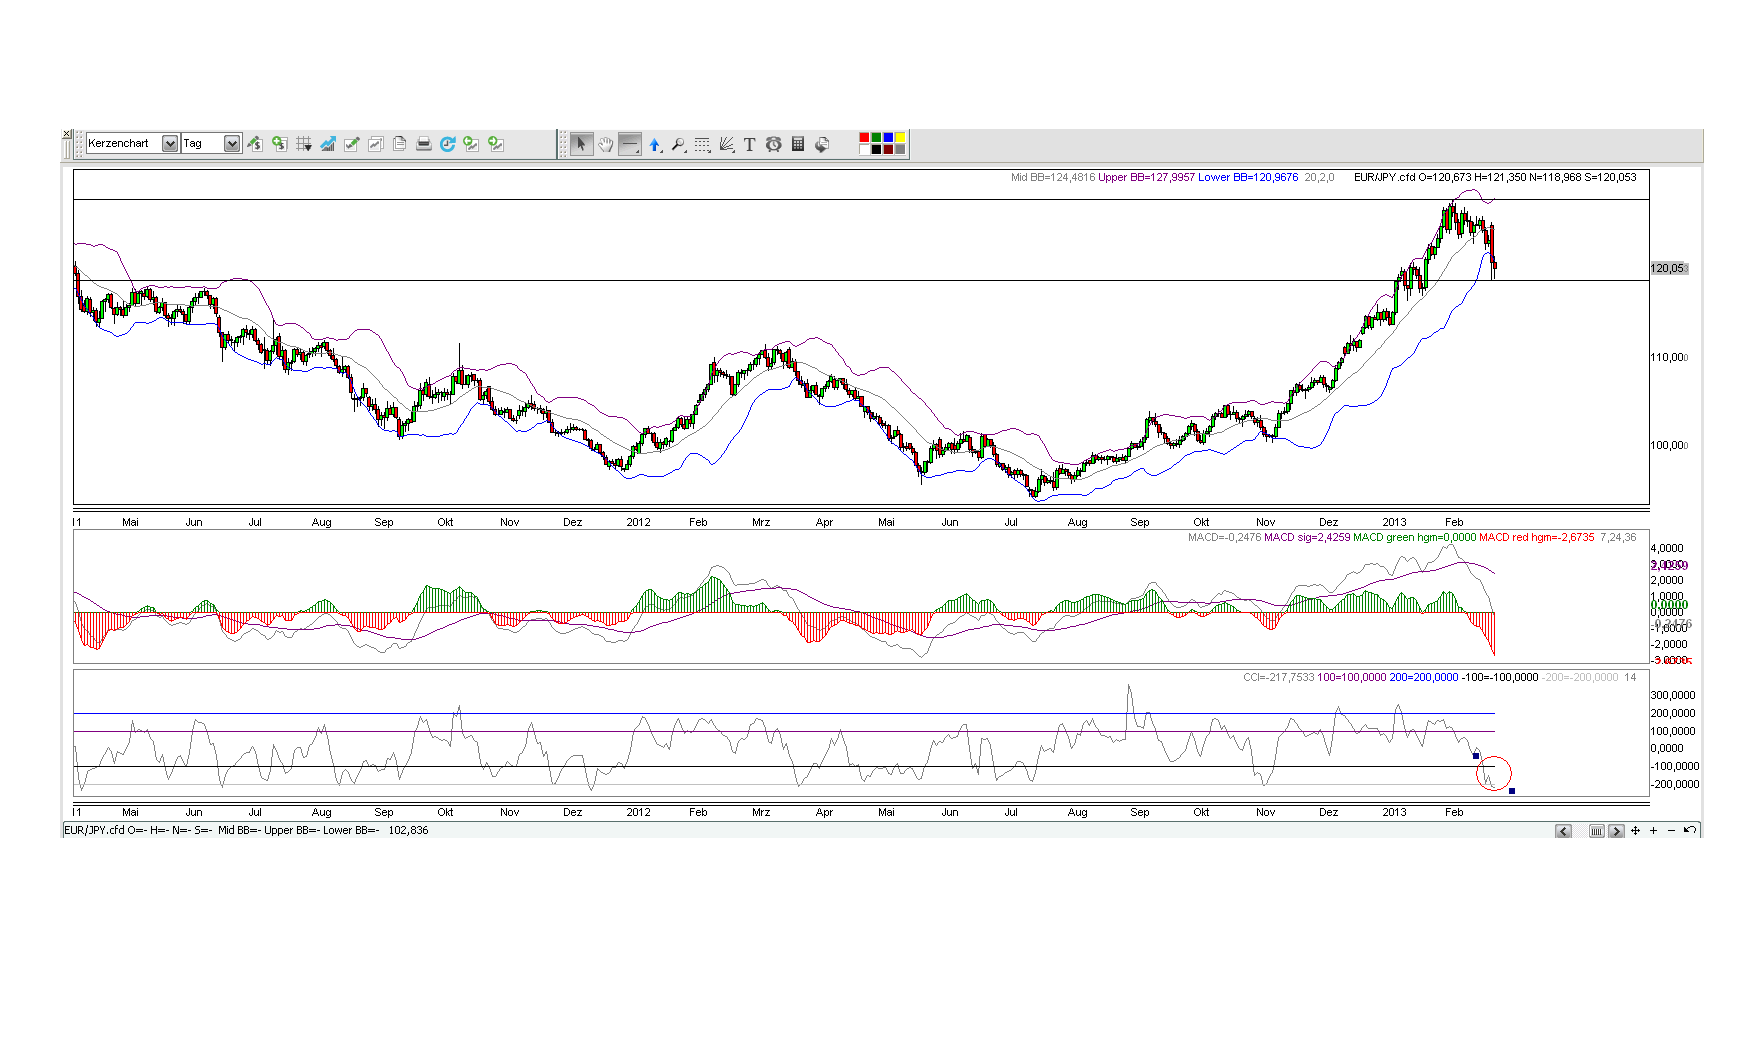The image size is (1764, 1043).
Task: Click the MACD red hgm=-2,6735 legend text
Action: pyautogui.click(x=1537, y=538)
